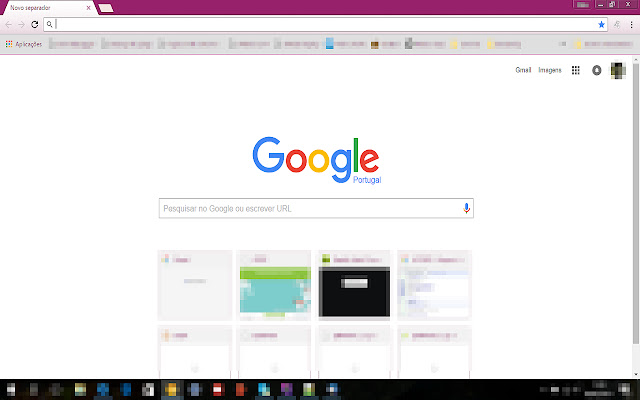Open the Aplicações apps shortcut
This screenshot has height=400, width=640.
pos(24,44)
